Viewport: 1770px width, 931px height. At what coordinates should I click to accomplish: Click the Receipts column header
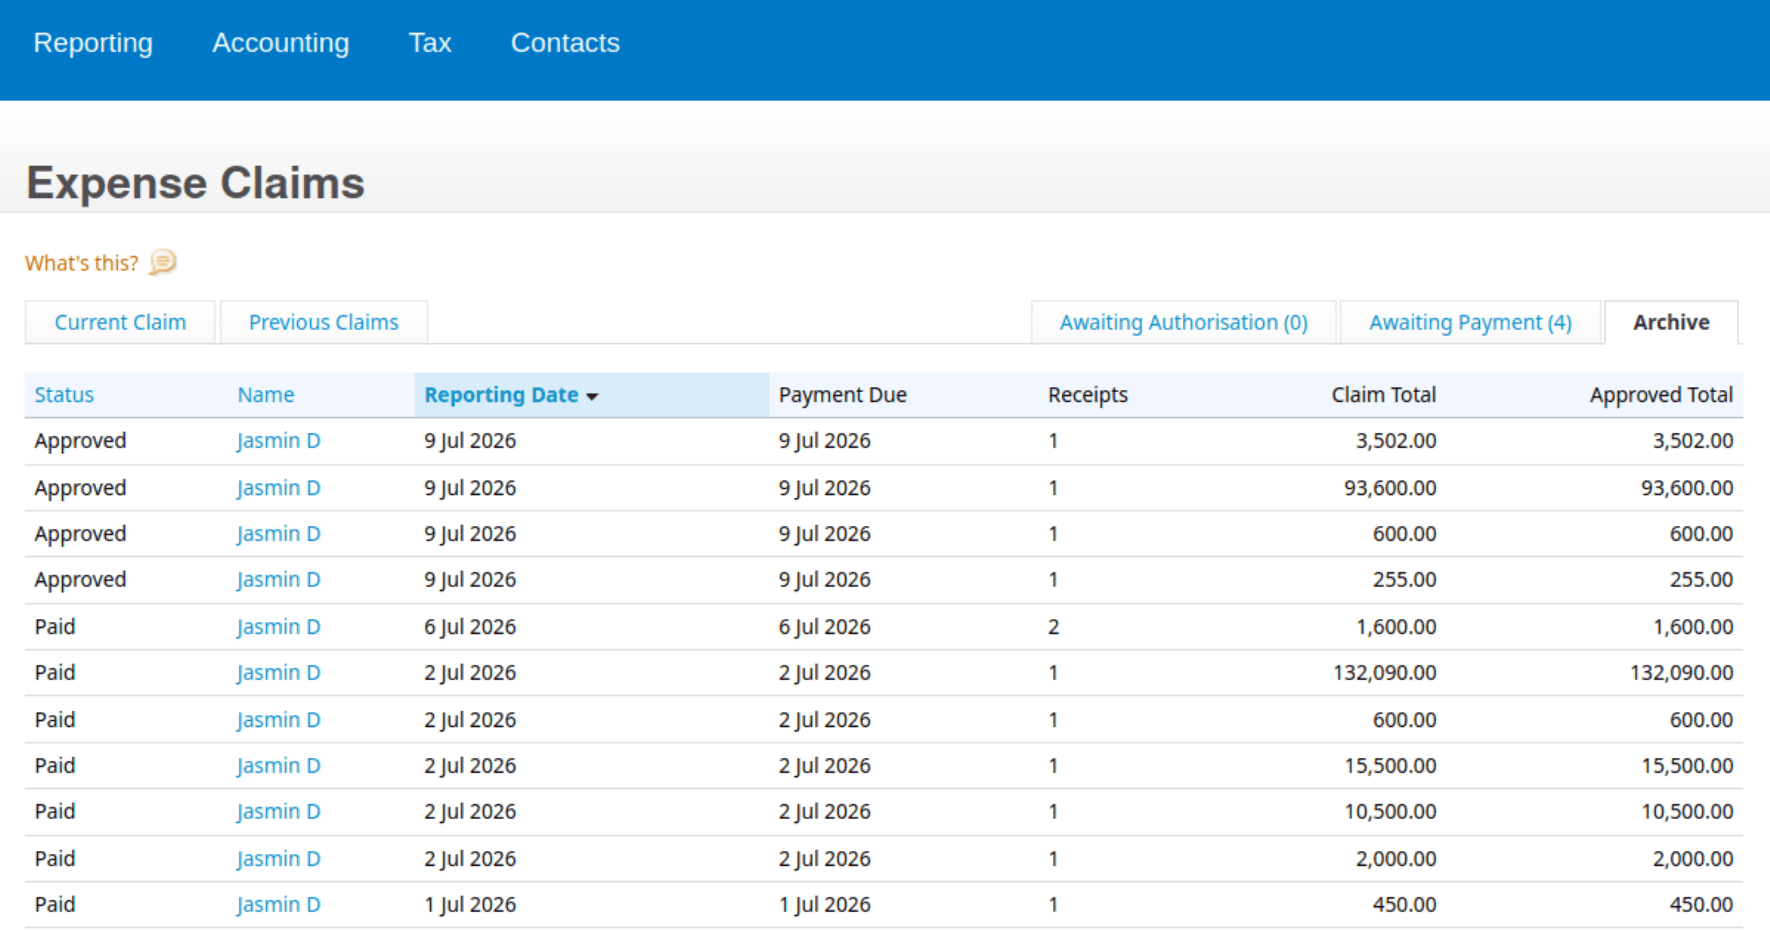pos(1088,395)
